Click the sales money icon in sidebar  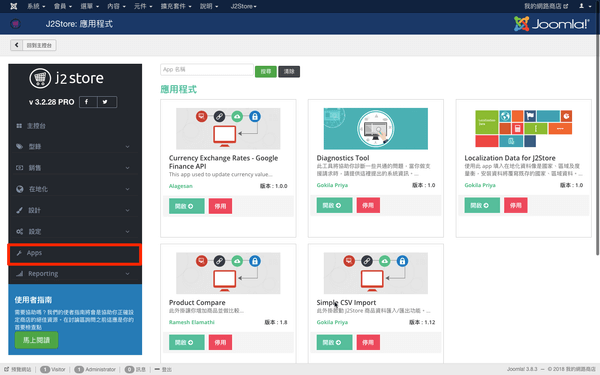(x=20, y=168)
